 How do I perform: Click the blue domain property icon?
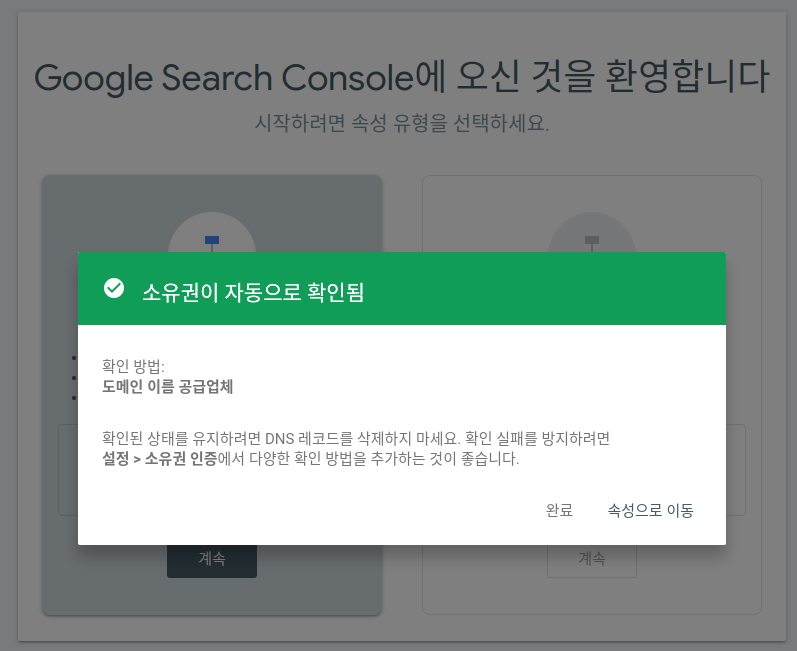[212, 240]
